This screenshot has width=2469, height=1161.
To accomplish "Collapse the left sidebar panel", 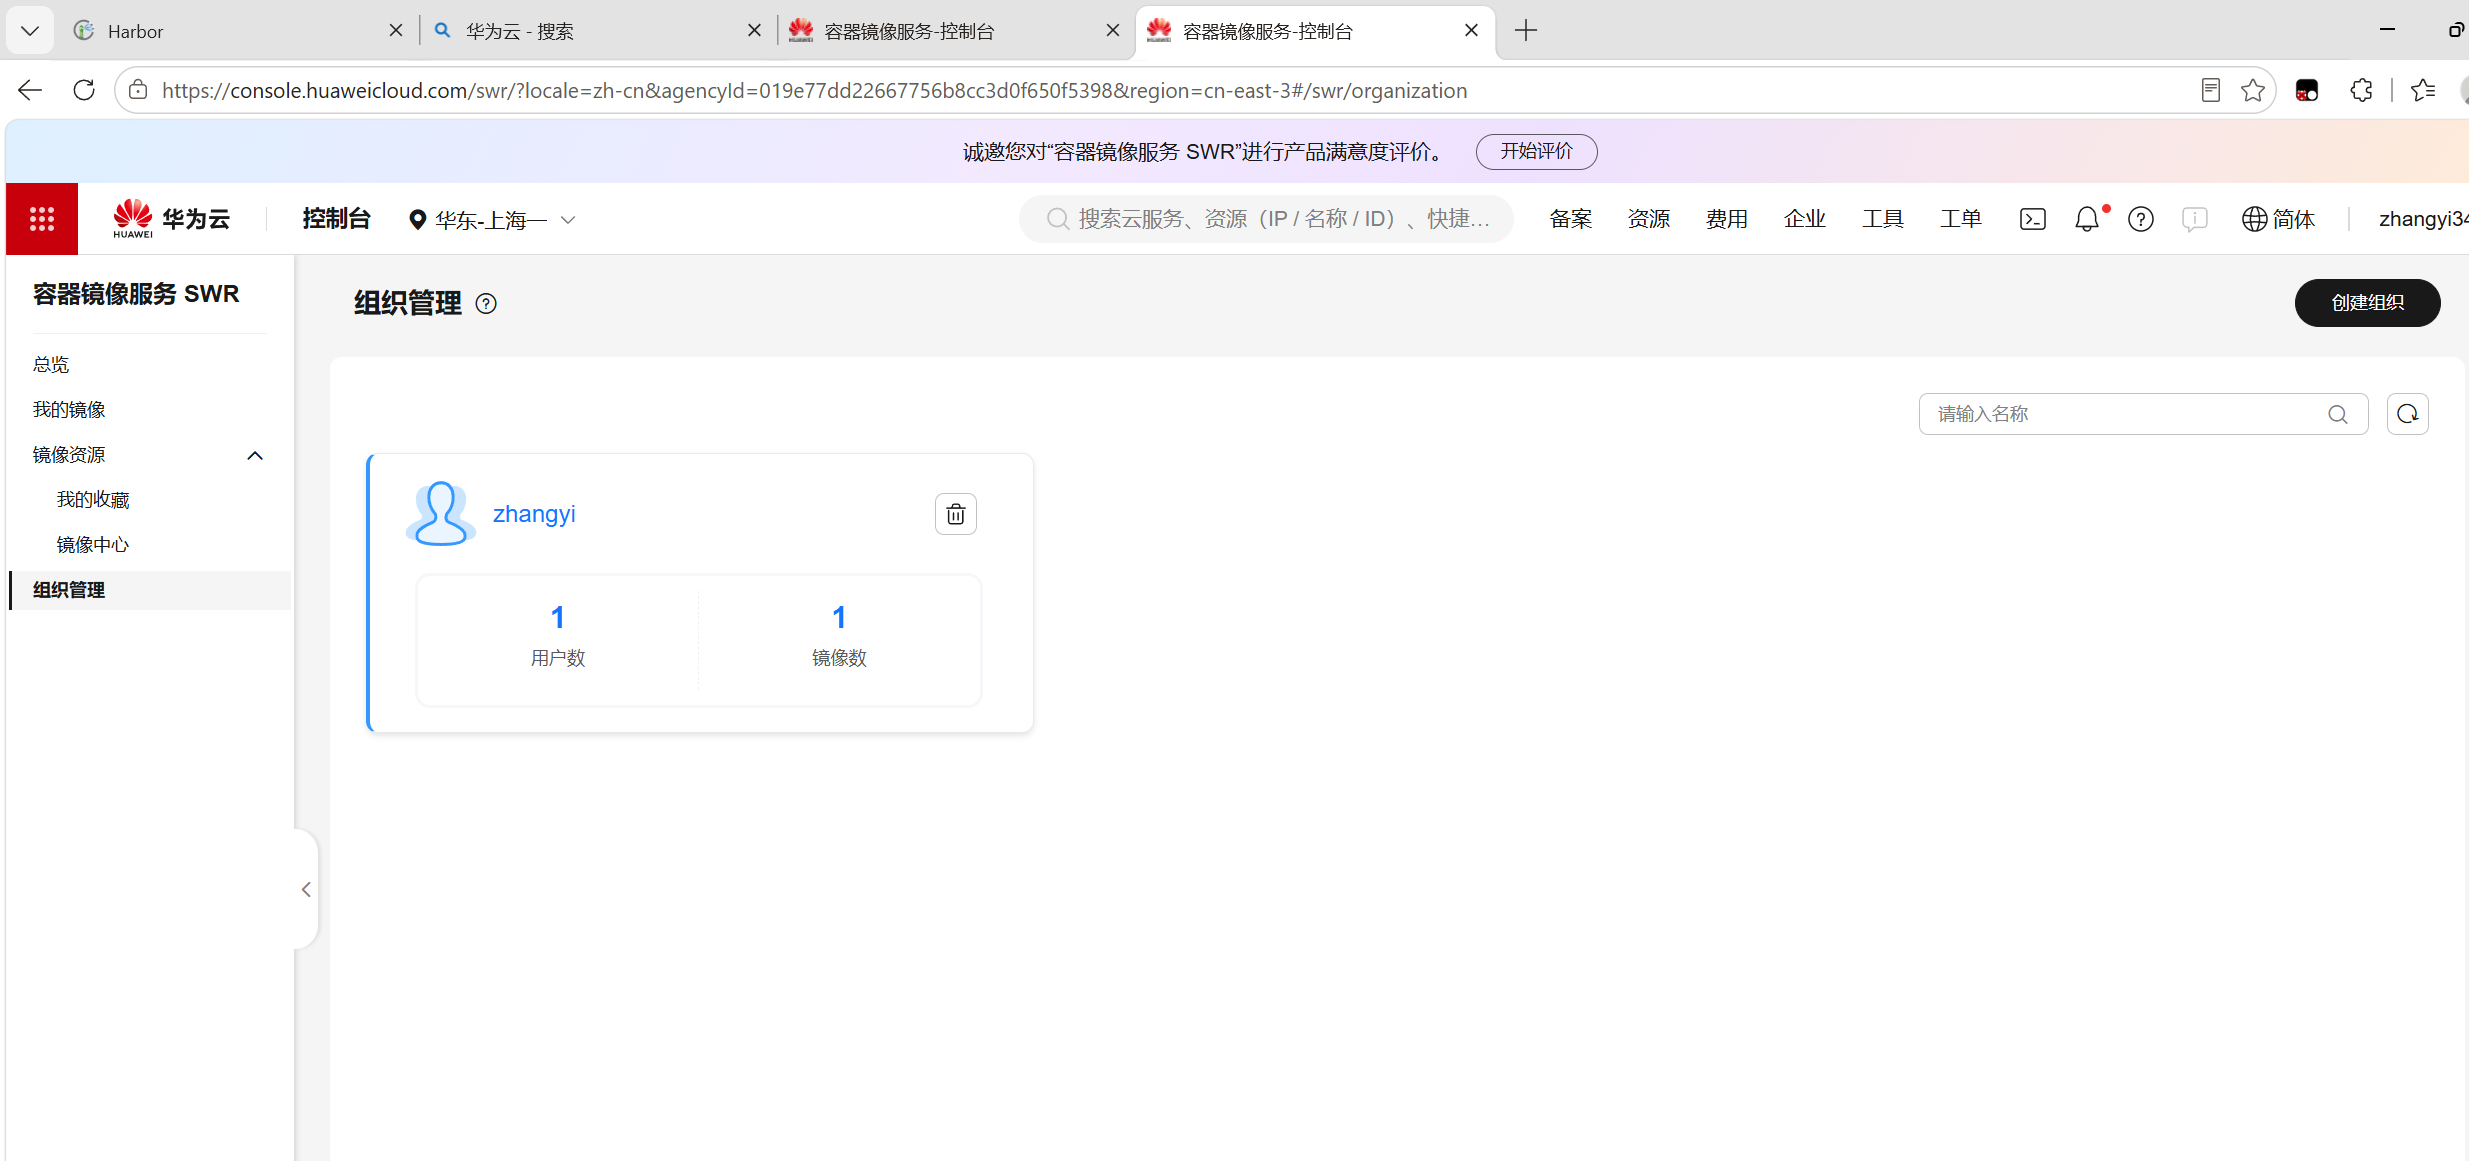I will [x=306, y=889].
